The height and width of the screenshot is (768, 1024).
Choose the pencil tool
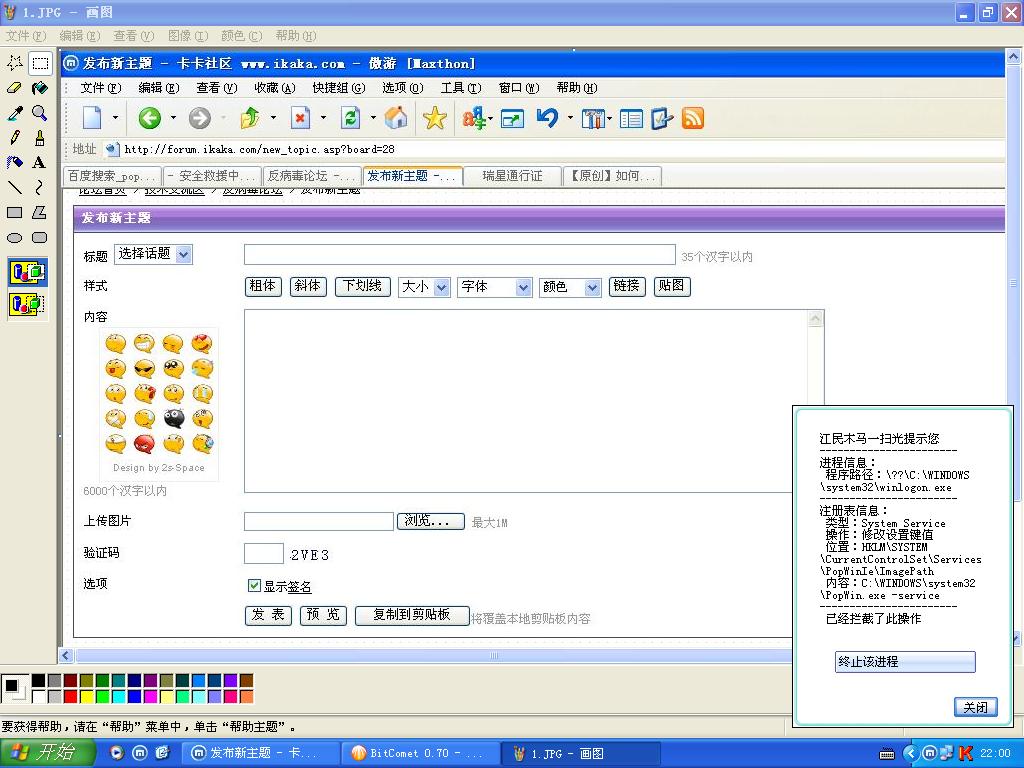click(x=14, y=138)
